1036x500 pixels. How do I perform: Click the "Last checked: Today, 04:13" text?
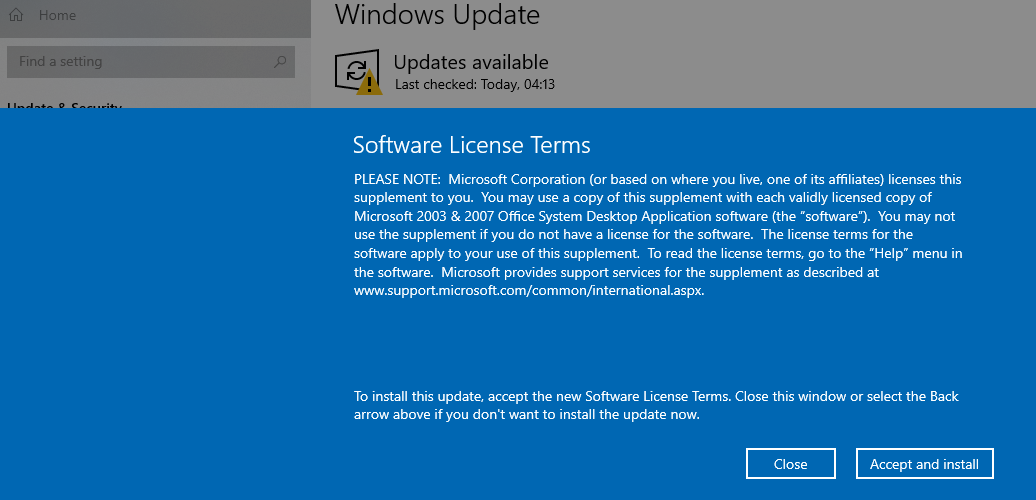click(475, 85)
